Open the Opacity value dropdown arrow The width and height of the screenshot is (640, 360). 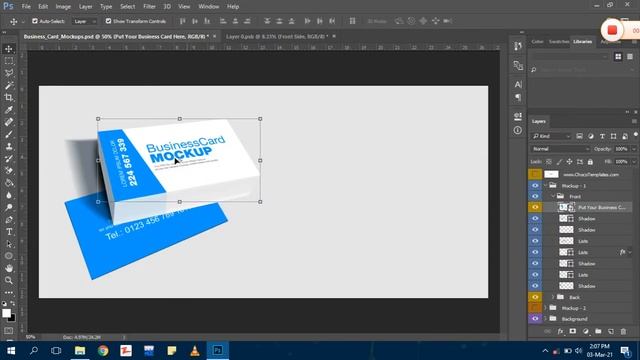(x=634, y=149)
